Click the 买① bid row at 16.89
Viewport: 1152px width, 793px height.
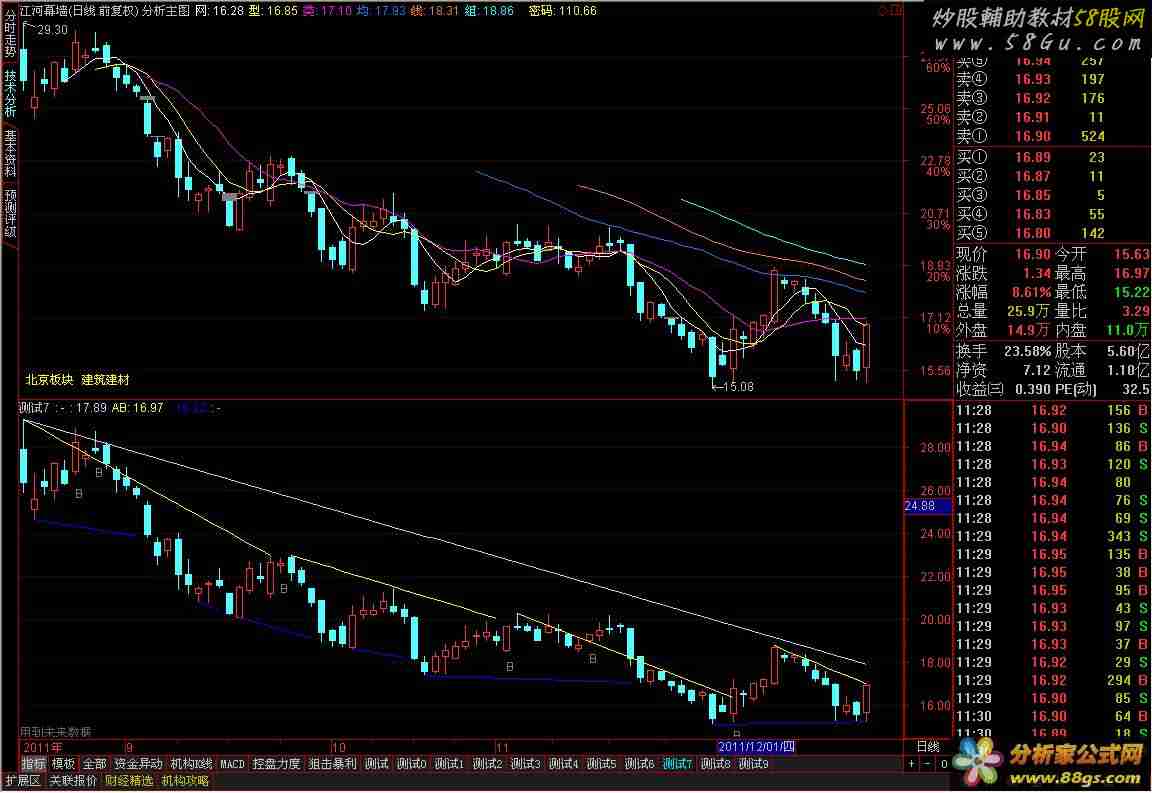[1051, 157]
